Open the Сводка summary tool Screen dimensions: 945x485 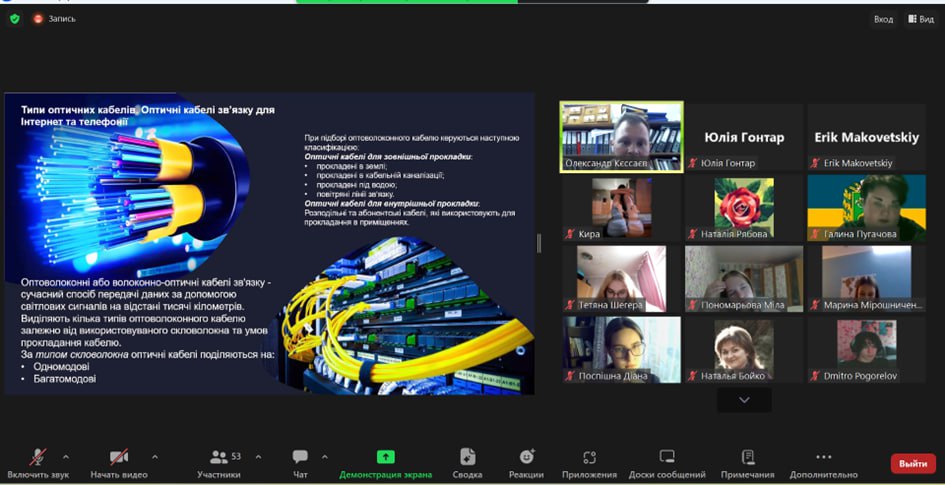(467, 457)
